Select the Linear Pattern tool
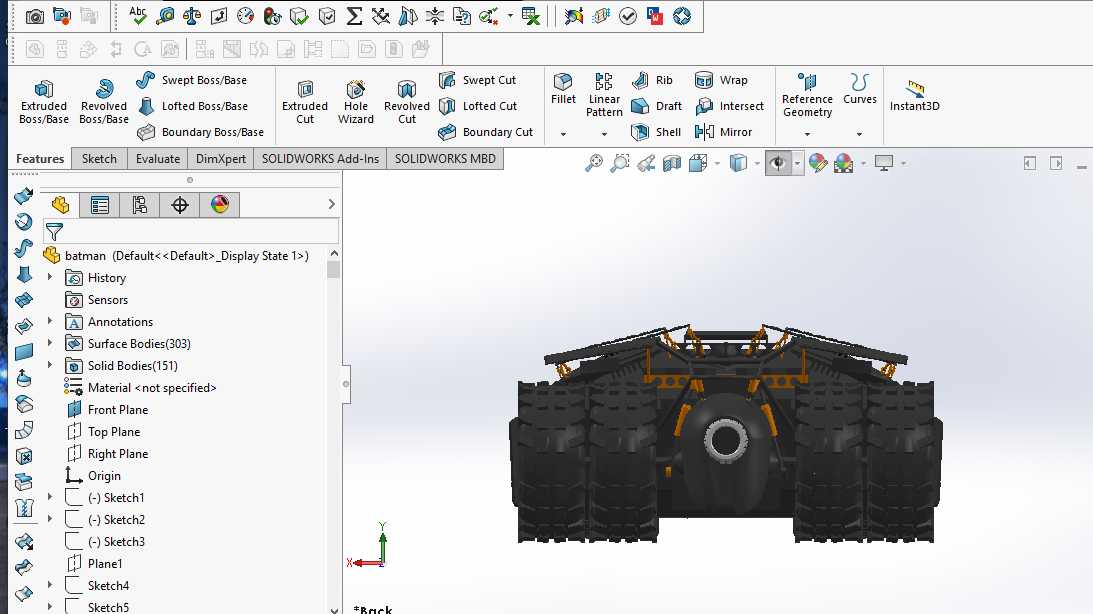This screenshot has height=614, width=1093. click(x=604, y=95)
